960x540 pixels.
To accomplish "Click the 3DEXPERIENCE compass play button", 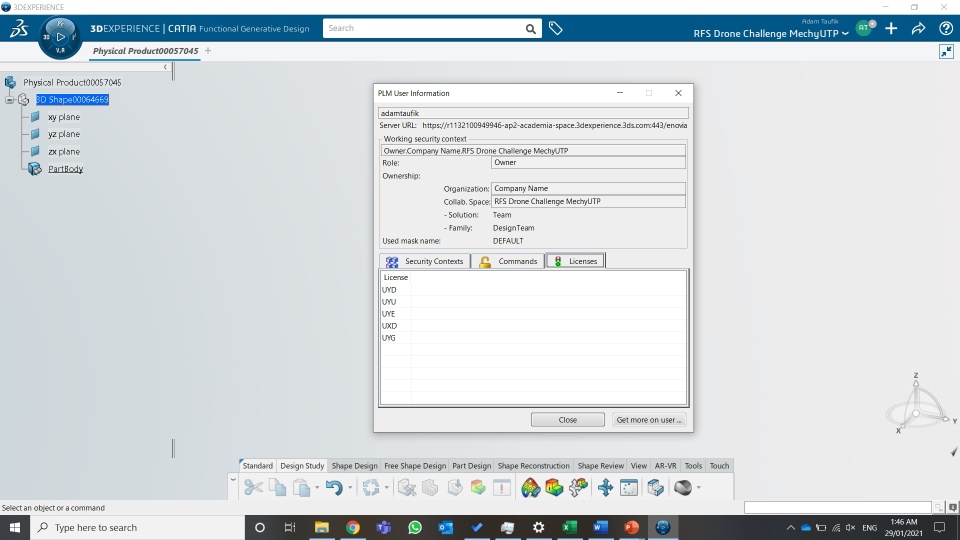I will pyautogui.click(x=60, y=37).
